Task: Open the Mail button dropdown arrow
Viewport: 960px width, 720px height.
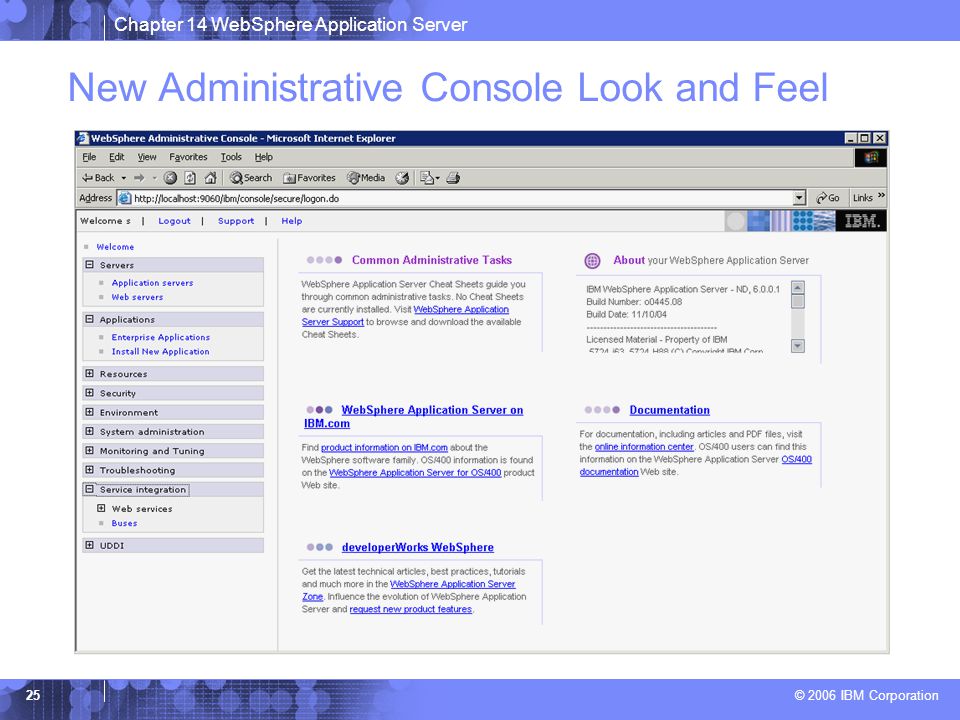Action: pos(437,178)
